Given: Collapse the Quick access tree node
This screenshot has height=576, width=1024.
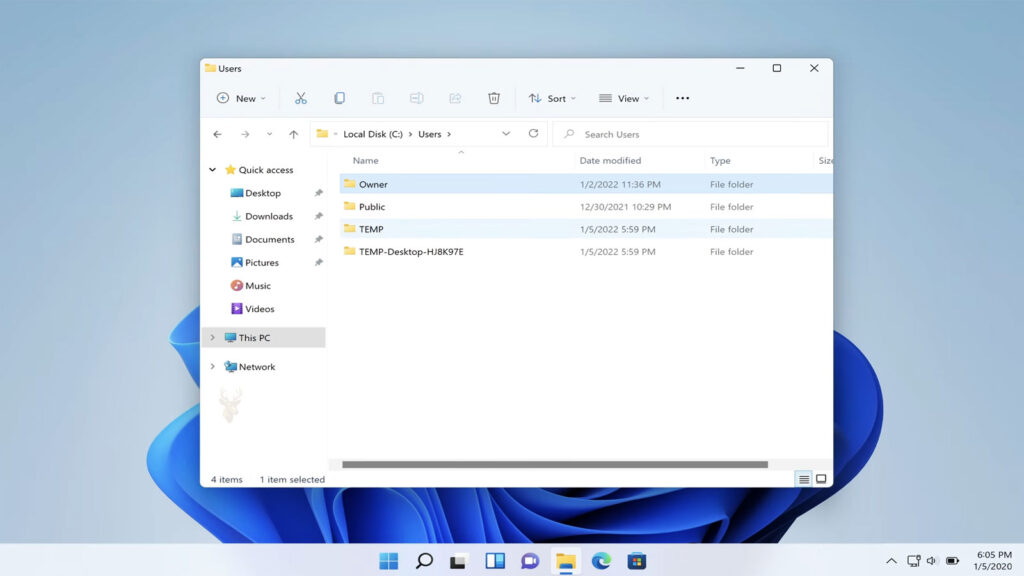Looking at the screenshot, I should (x=212, y=170).
